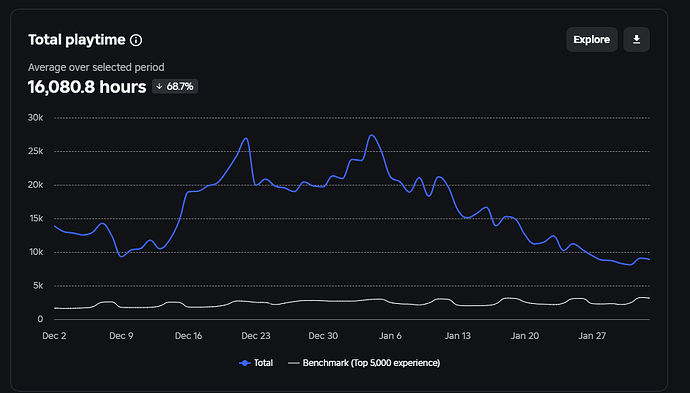Click the 30k y-axis label
This screenshot has width=690, height=393.
coord(36,118)
